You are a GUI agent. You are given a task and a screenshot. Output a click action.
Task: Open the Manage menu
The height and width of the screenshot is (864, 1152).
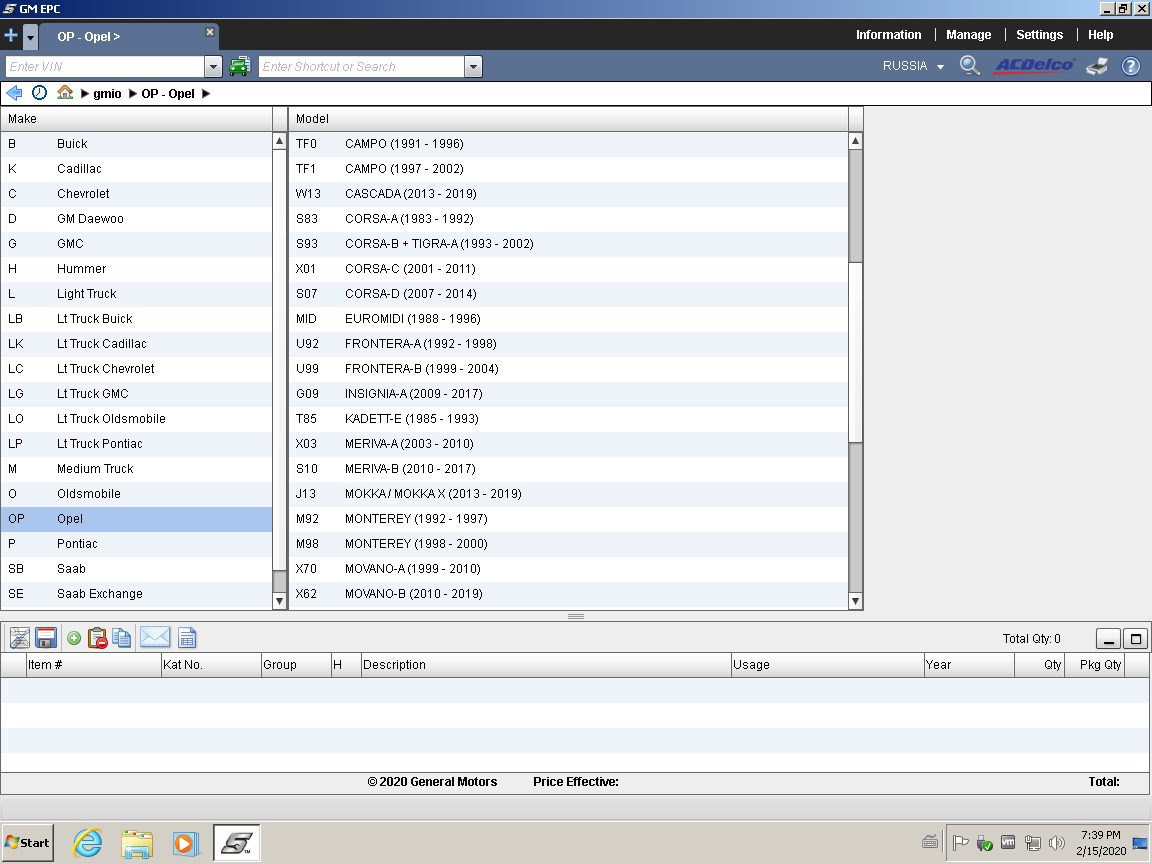[968, 35]
